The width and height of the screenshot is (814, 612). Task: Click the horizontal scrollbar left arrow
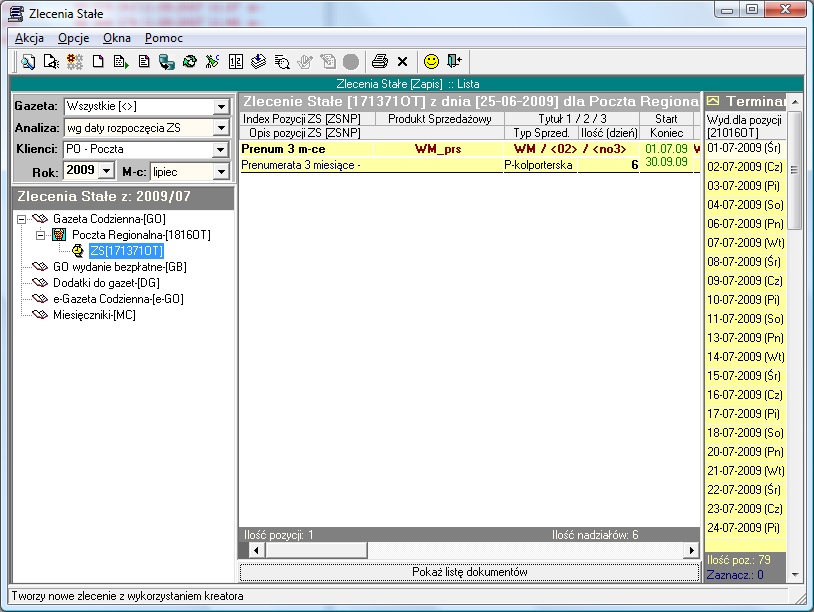point(256,550)
